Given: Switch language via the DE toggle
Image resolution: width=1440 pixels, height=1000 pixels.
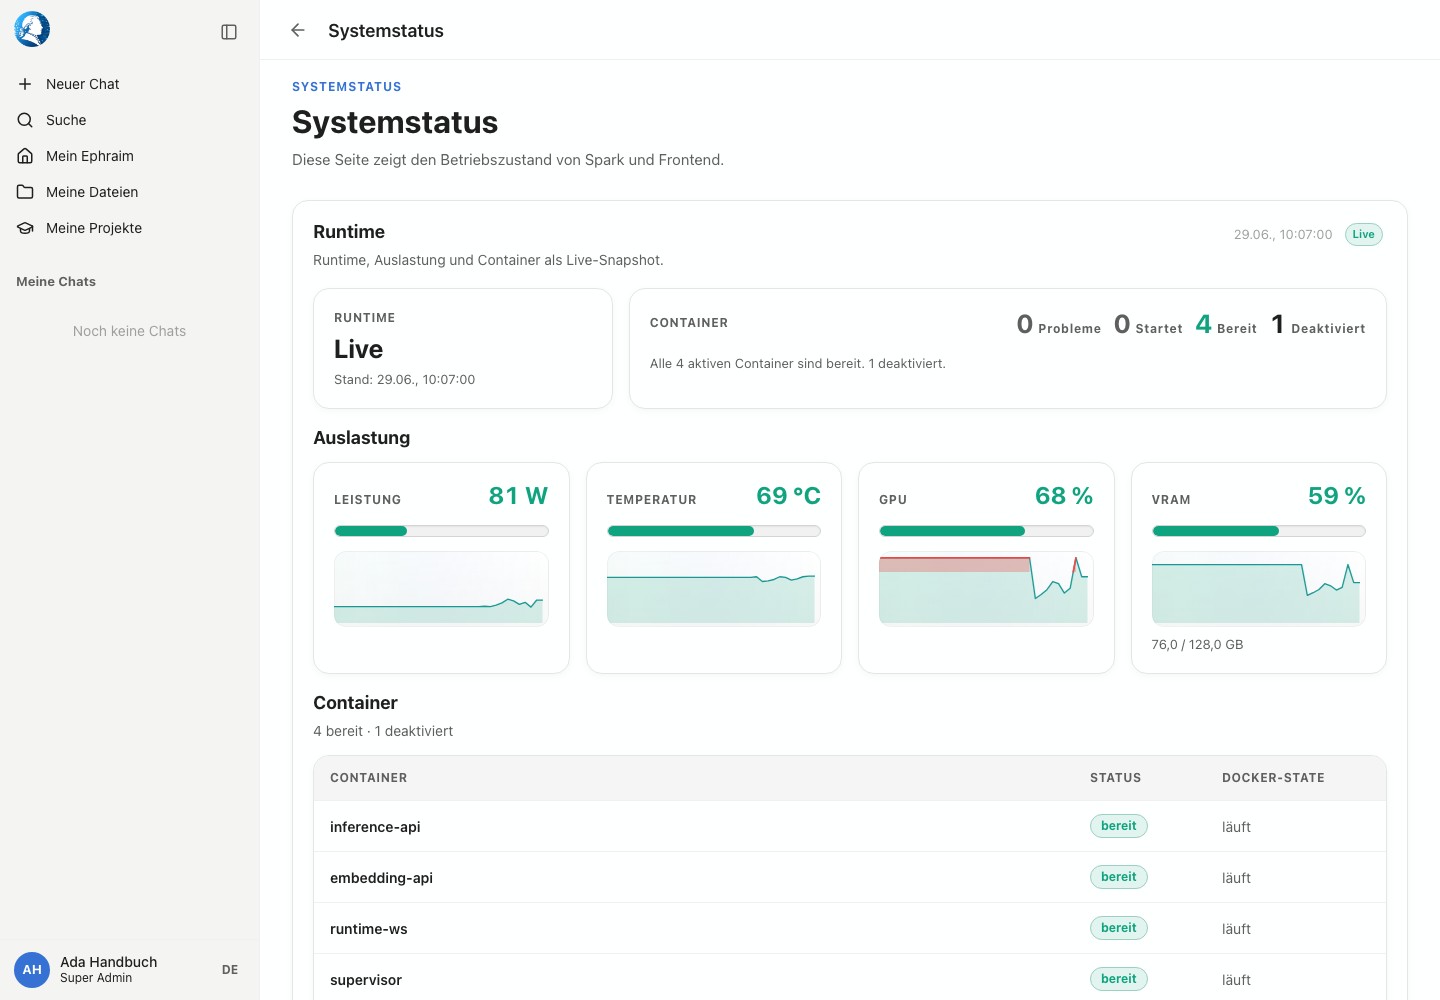Looking at the screenshot, I should [230, 970].
